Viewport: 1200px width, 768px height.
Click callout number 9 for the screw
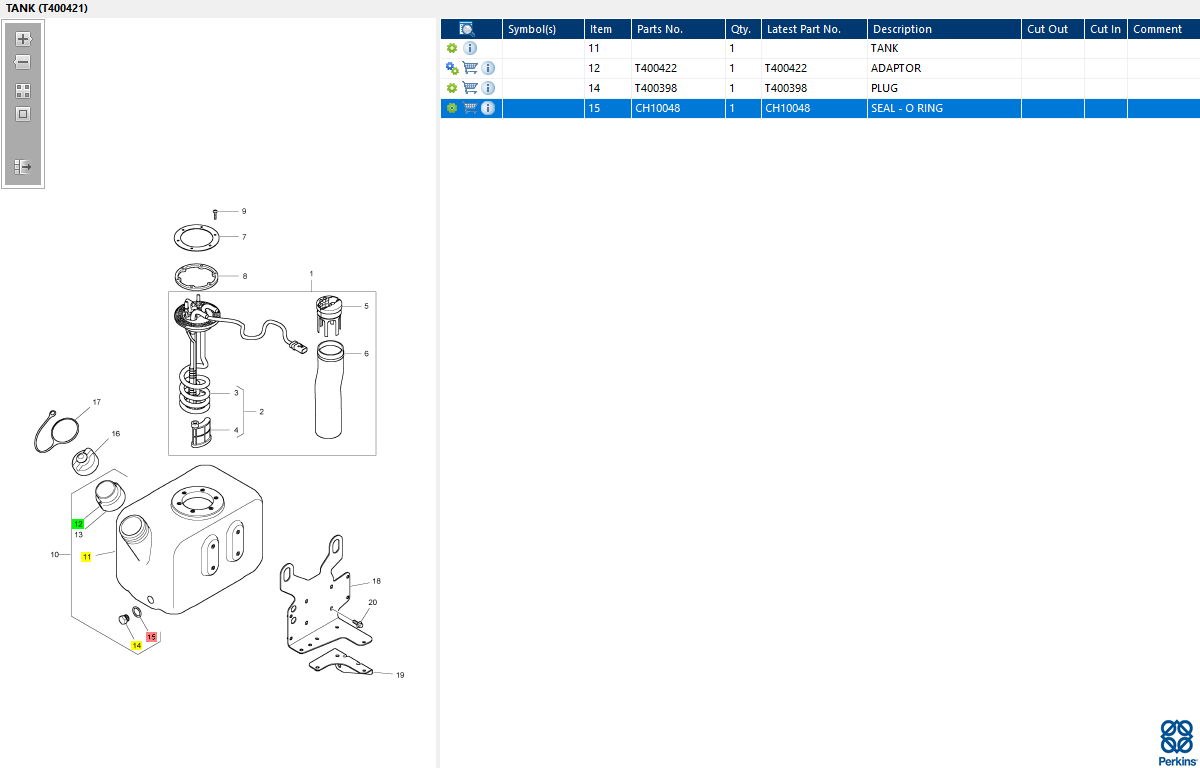[243, 211]
